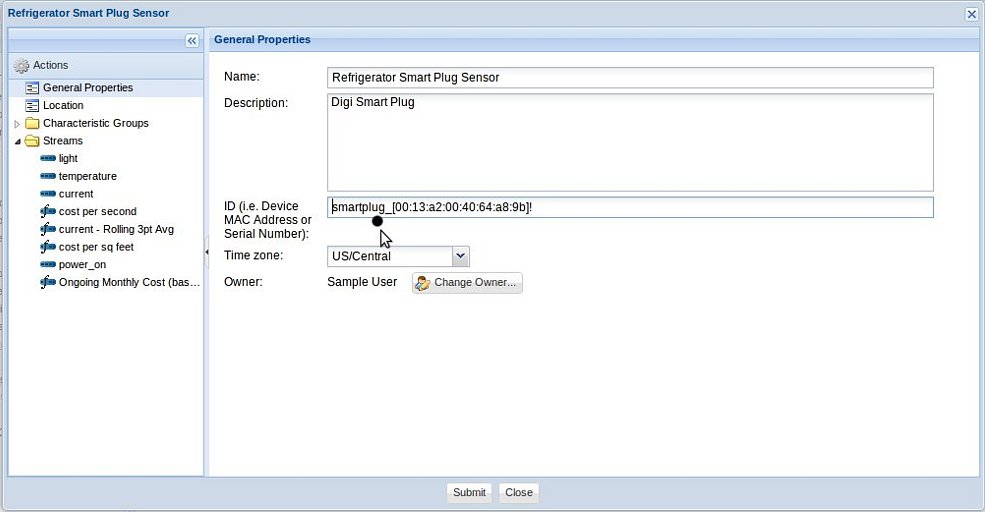Screen dimensions: 985x512
Task: Open the Time zone dropdown
Action: (460, 256)
